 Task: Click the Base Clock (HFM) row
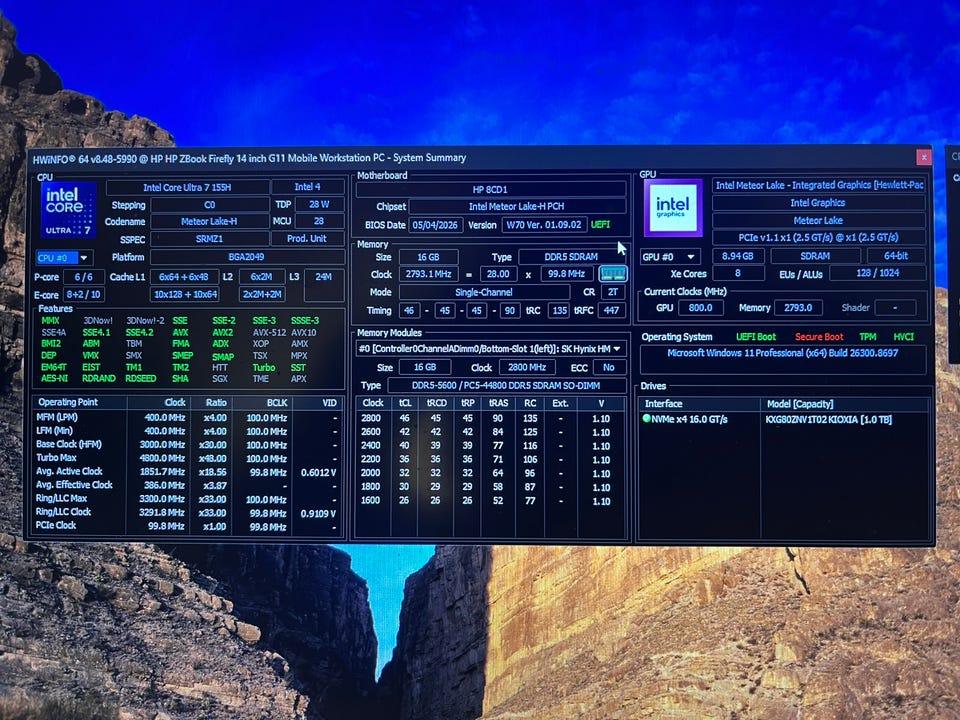187,444
